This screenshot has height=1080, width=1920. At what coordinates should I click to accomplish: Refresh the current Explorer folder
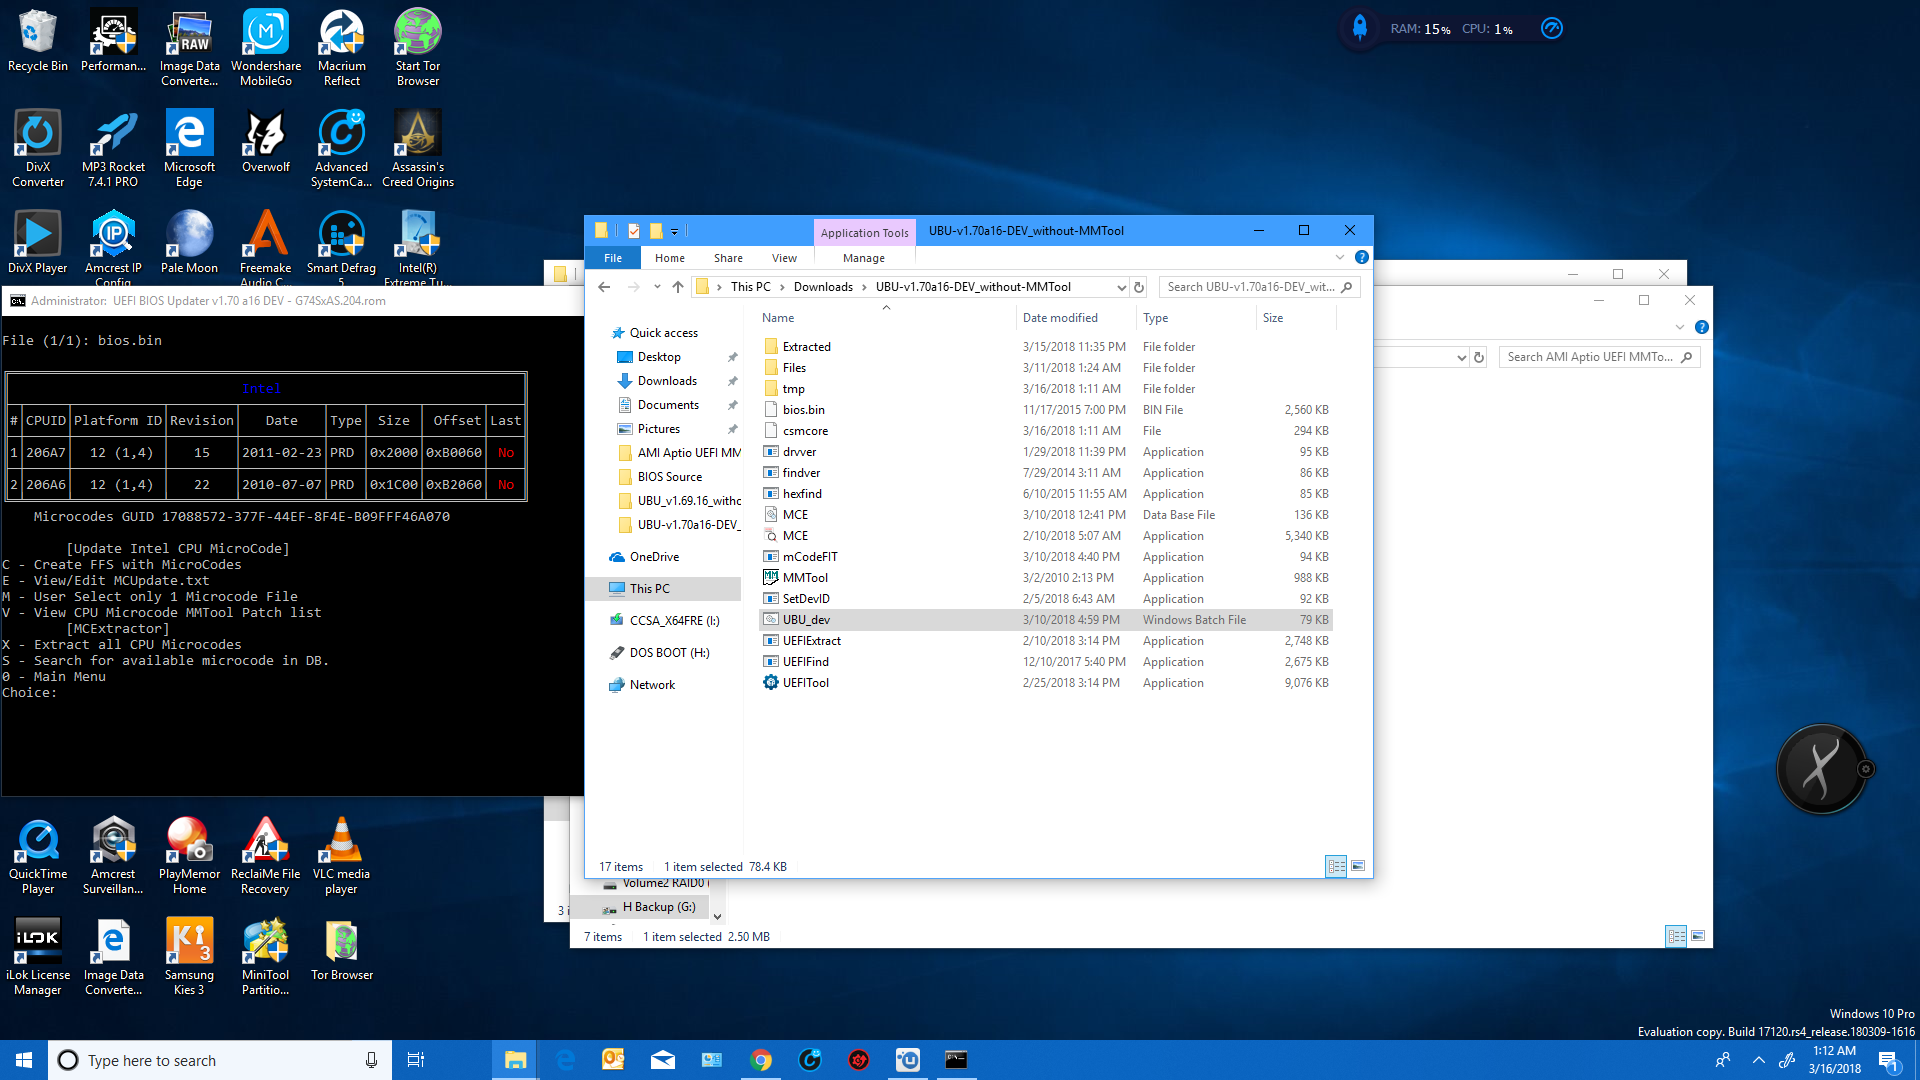click(1139, 287)
